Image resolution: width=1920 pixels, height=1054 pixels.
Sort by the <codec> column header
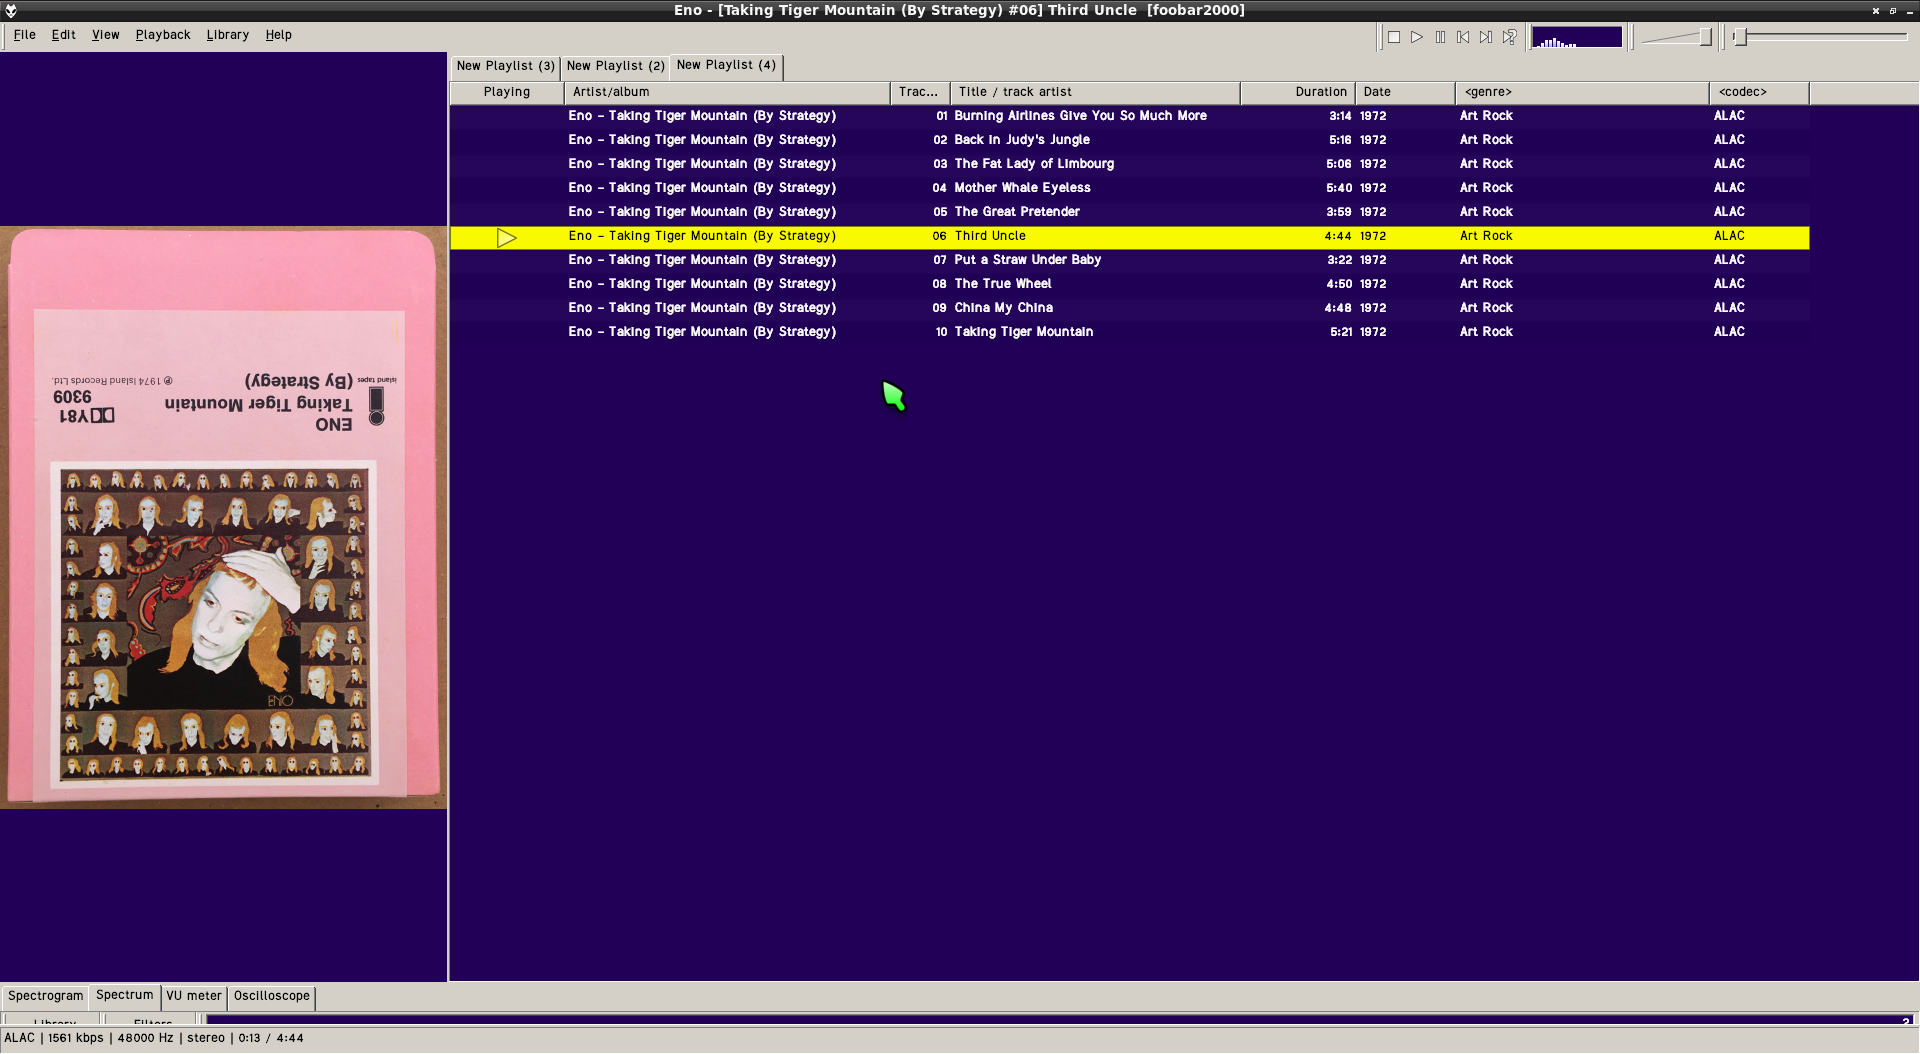[x=1759, y=92]
